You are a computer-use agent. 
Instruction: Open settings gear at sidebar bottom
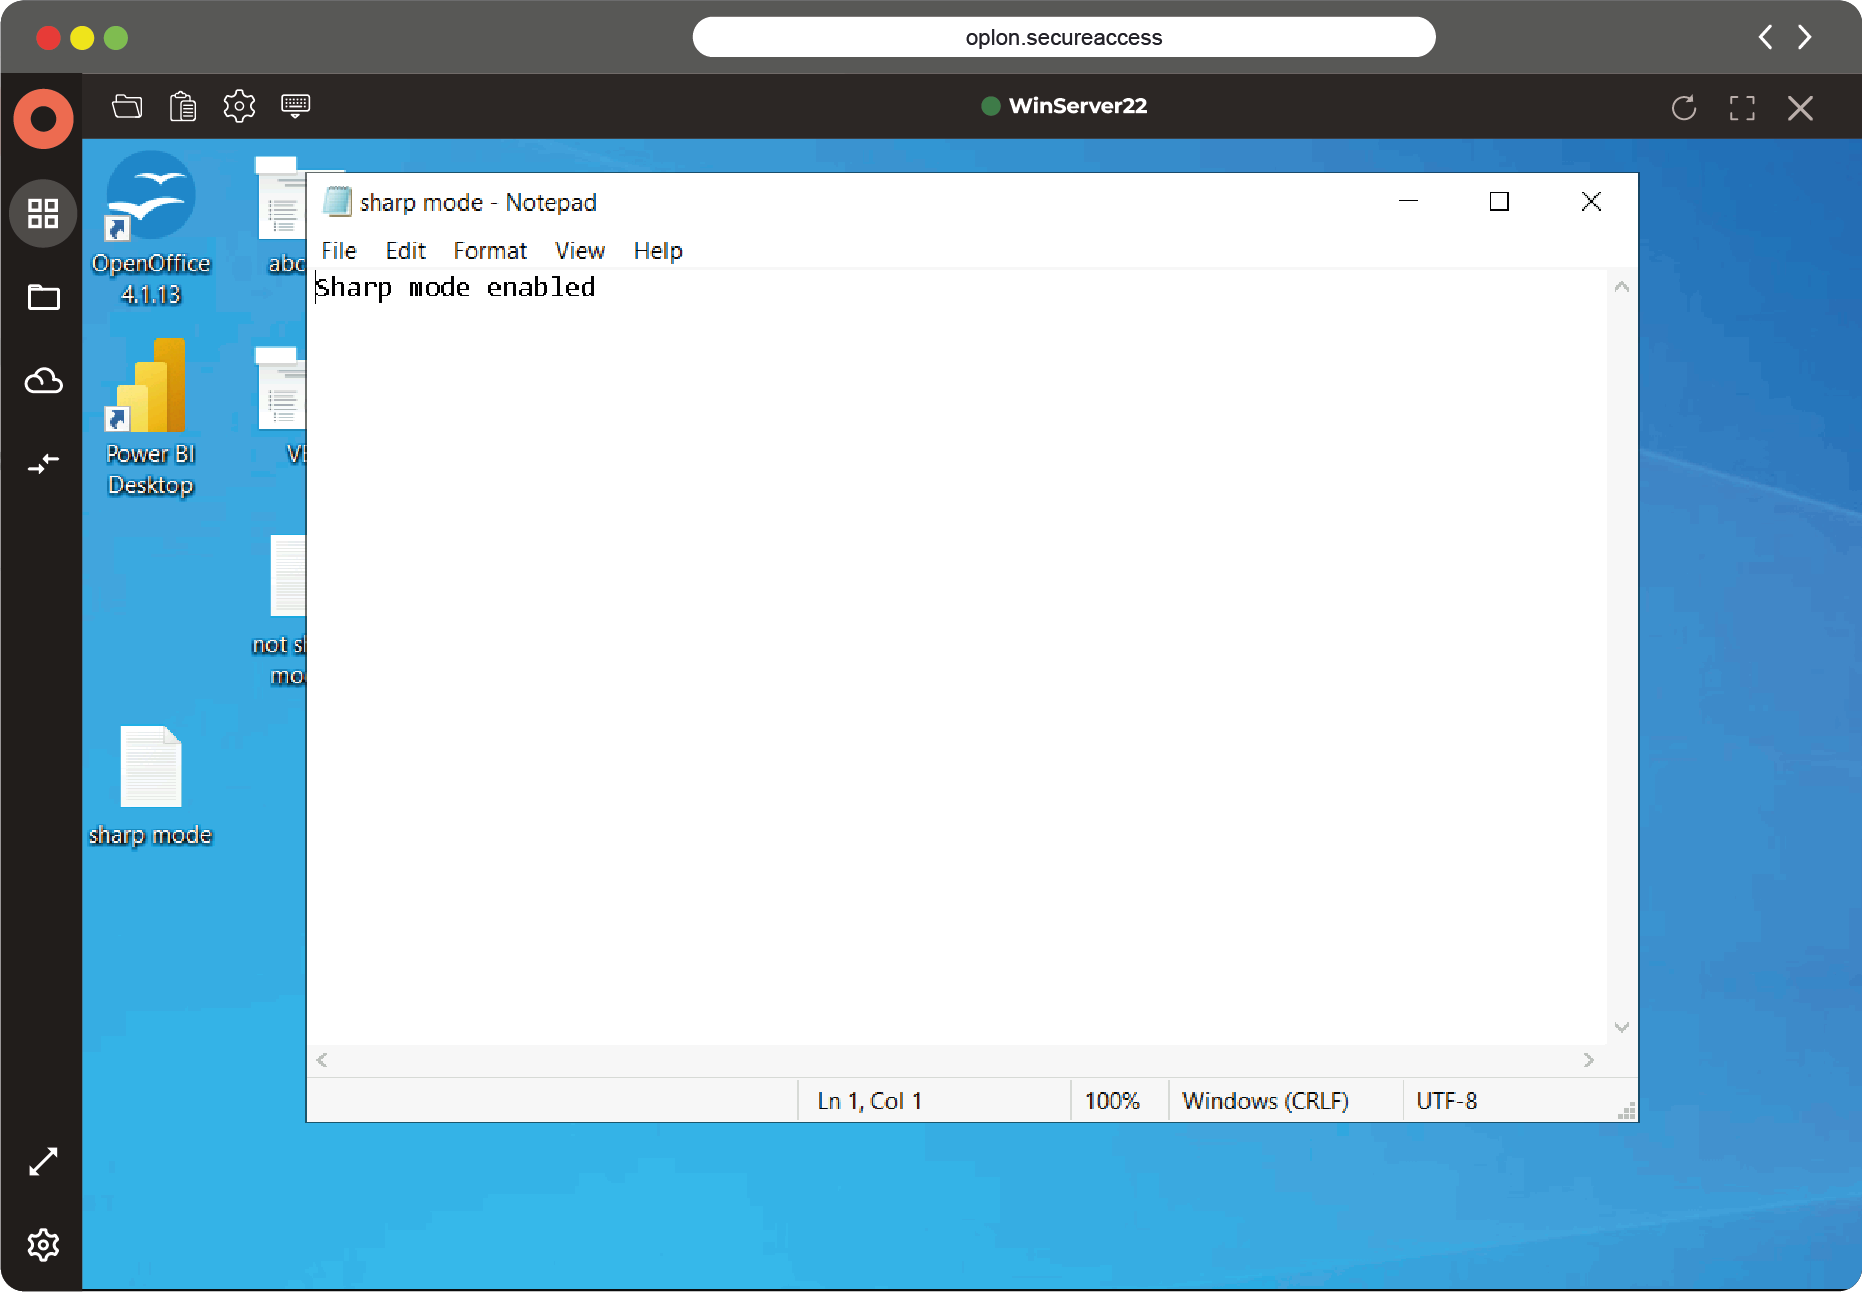(43, 1245)
